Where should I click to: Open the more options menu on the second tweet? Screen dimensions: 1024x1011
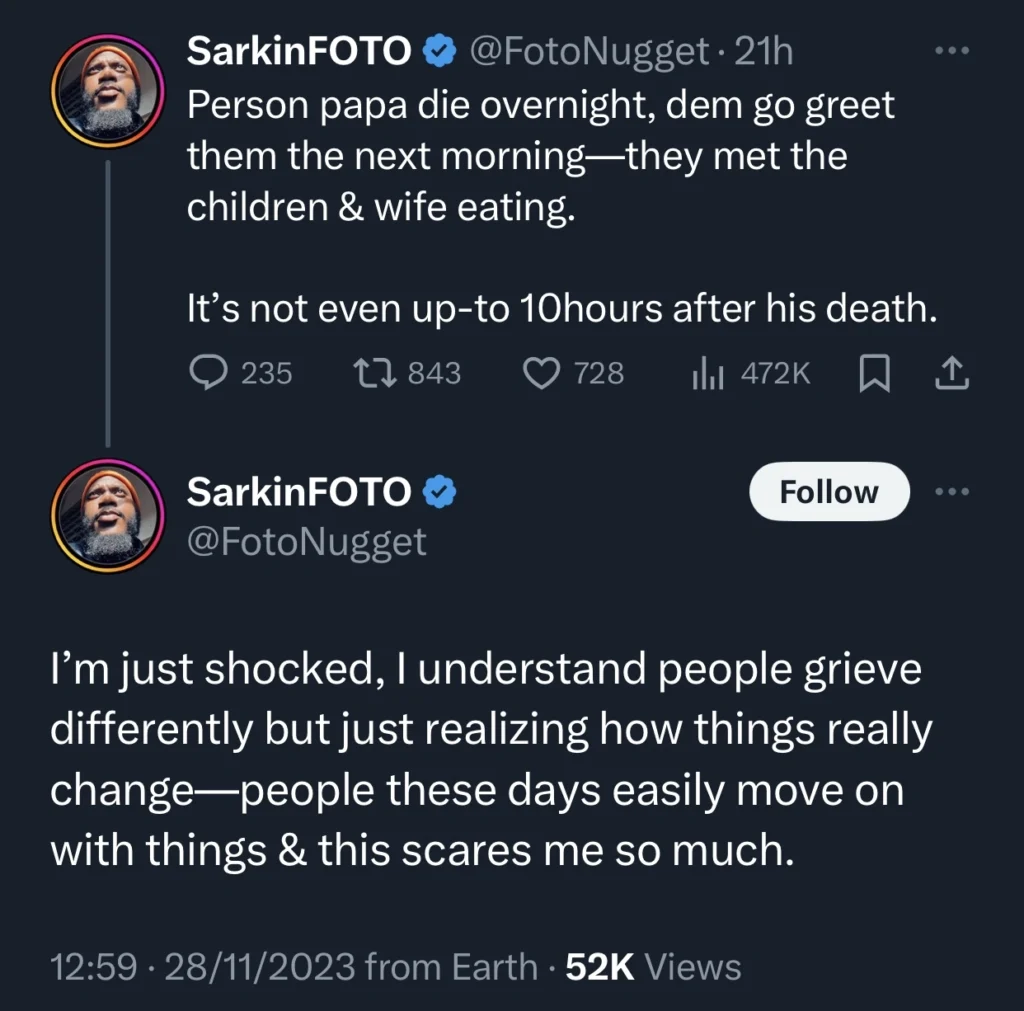pyautogui.click(x=952, y=491)
